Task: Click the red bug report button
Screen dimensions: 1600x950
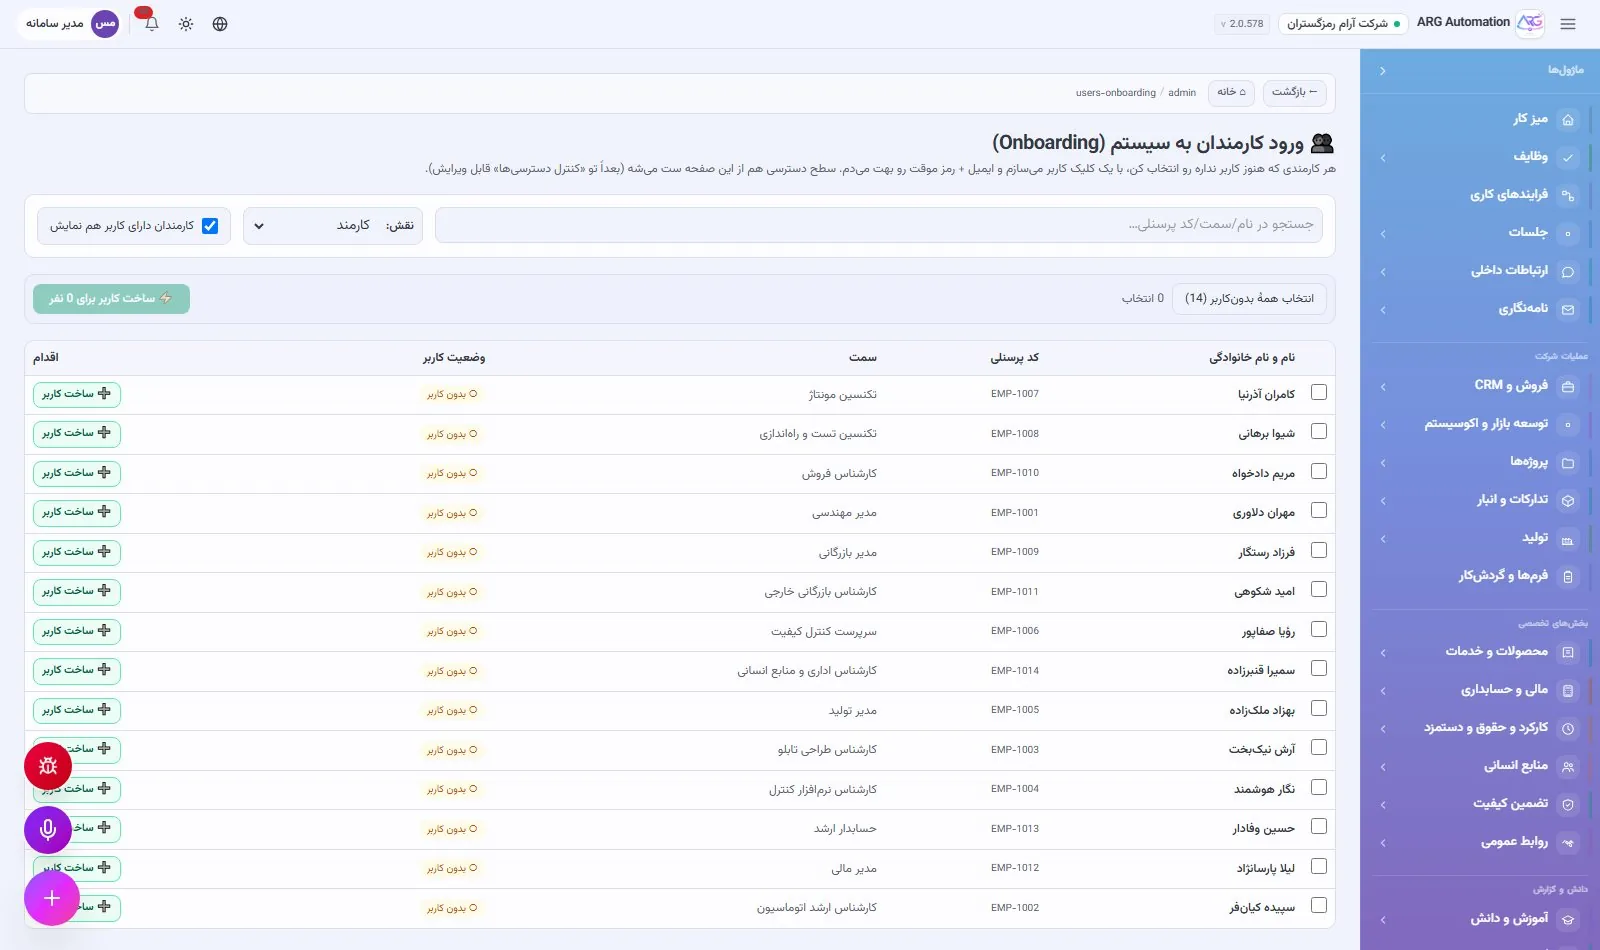Action: [x=48, y=767]
